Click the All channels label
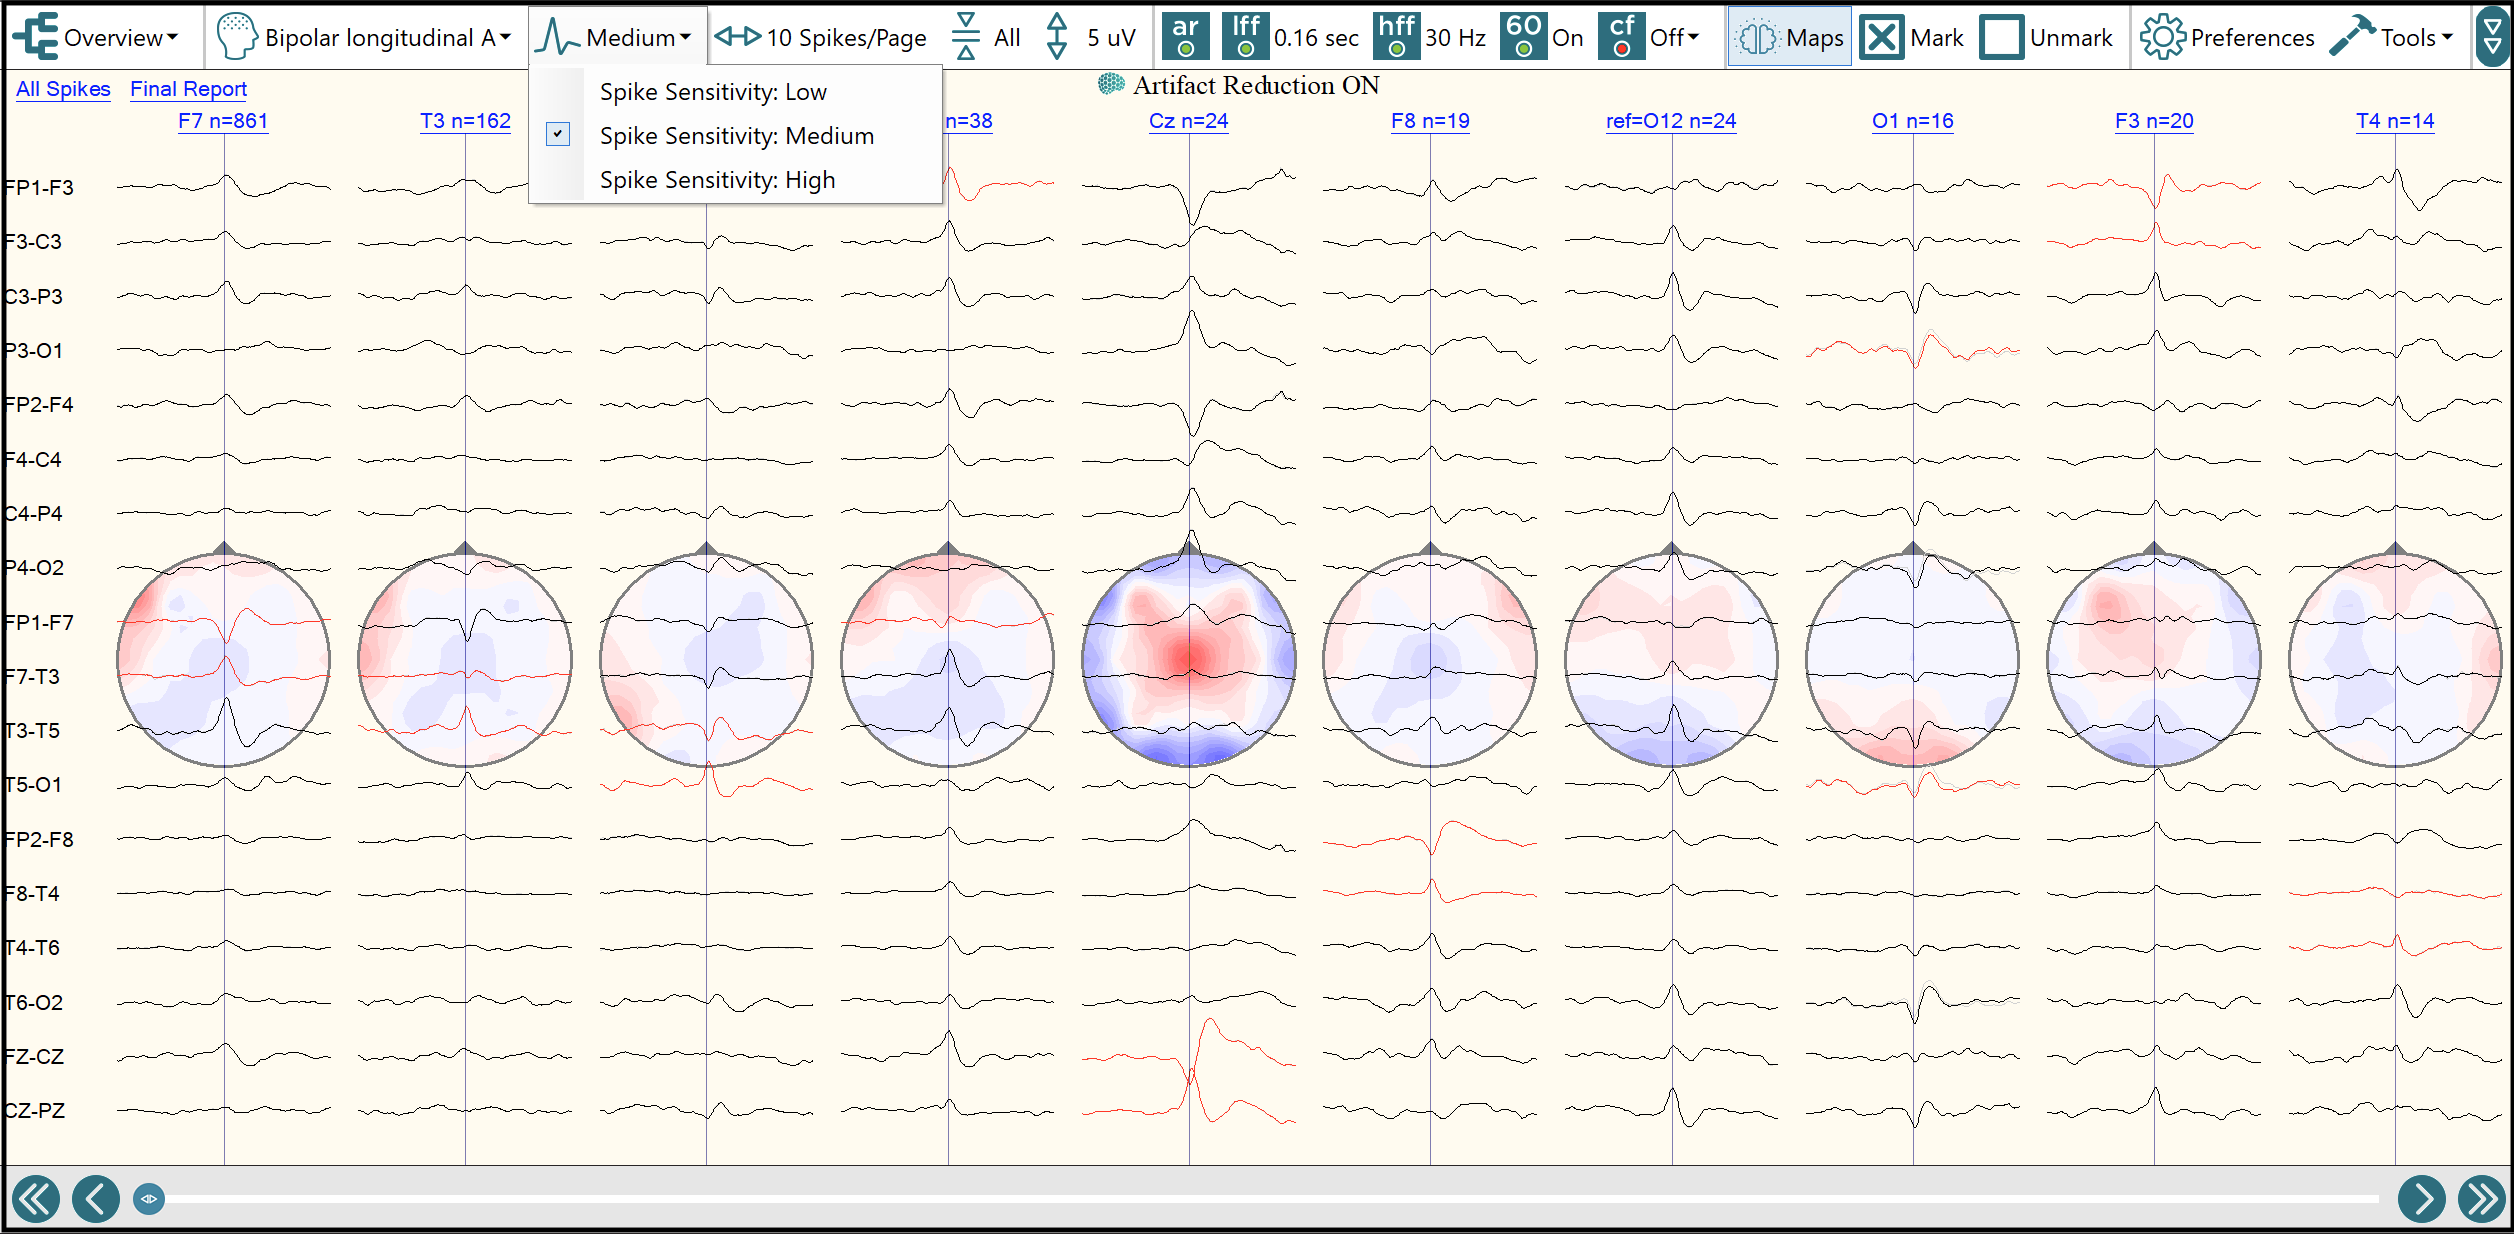Viewport: 2514px width, 1234px height. point(1007,38)
